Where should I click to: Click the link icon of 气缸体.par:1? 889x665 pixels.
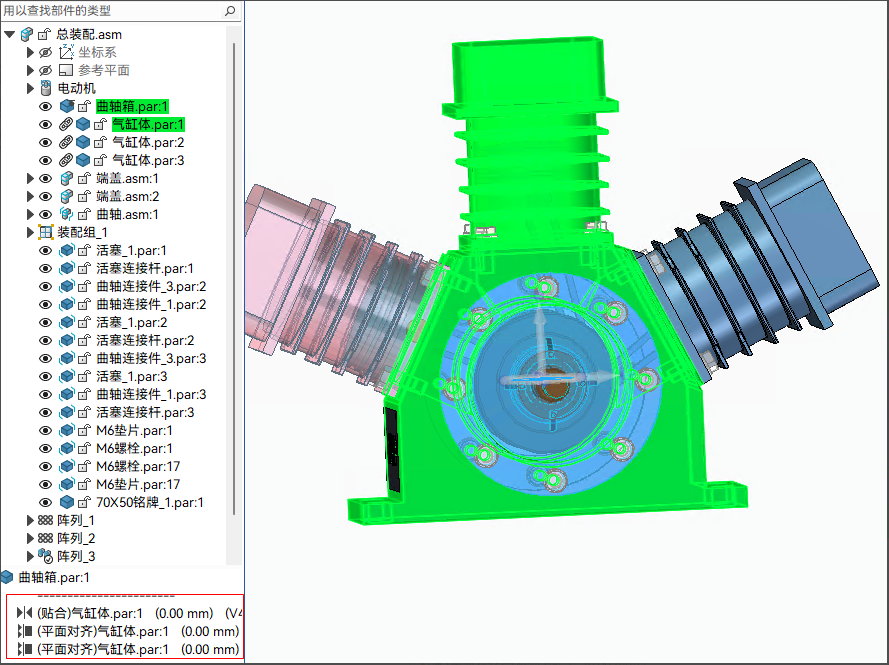click(x=66, y=125)
